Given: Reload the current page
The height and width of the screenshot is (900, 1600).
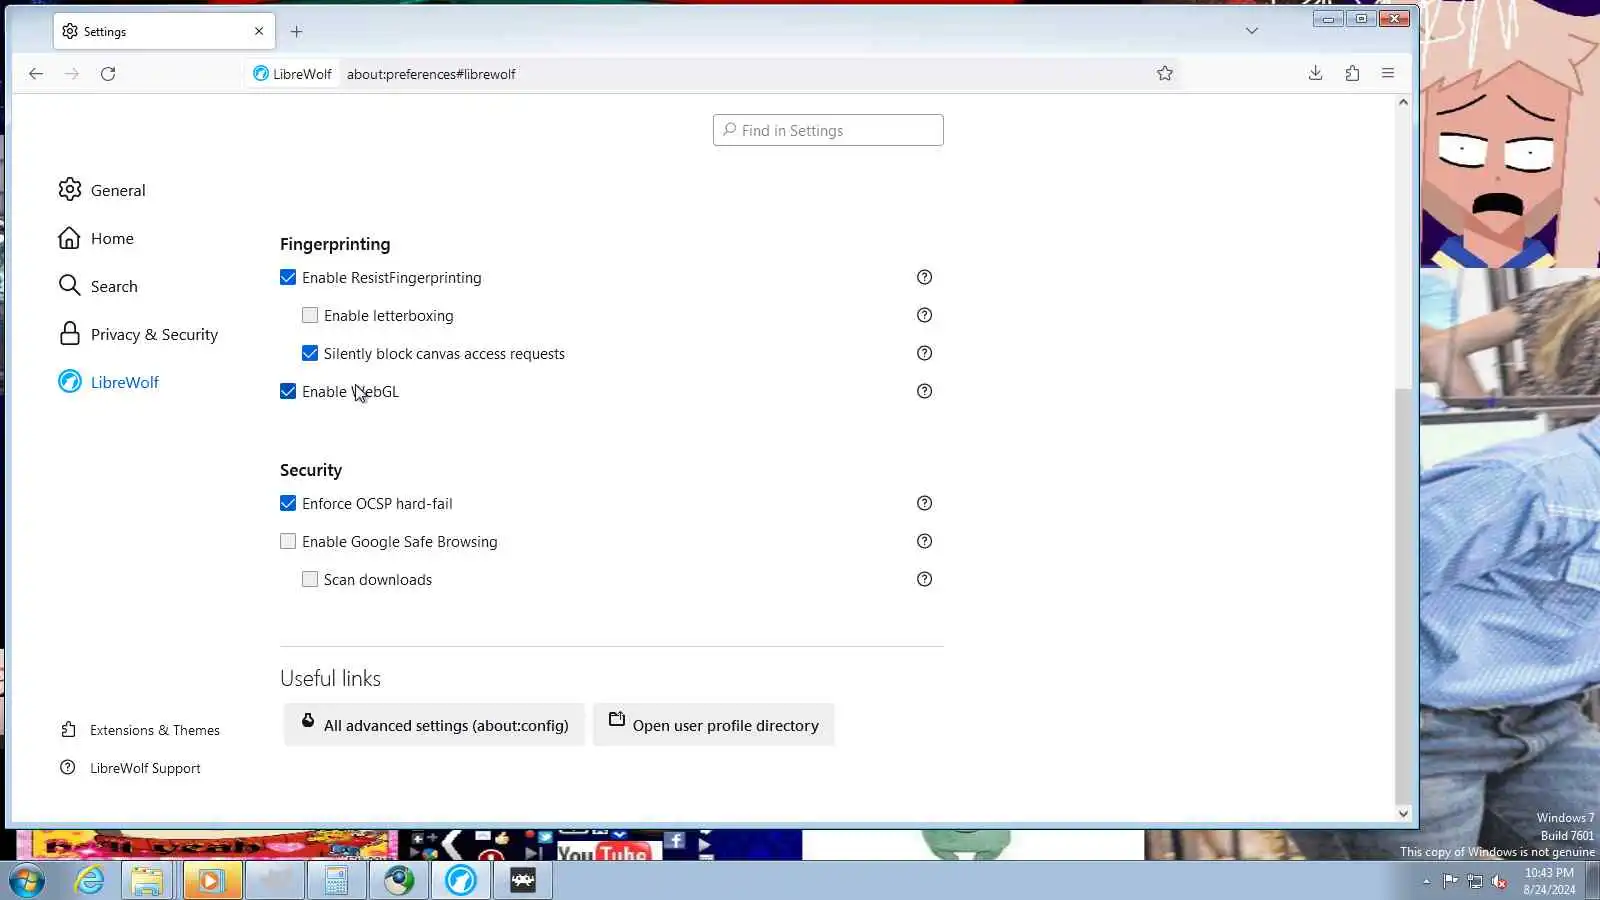Looking at the screenshot, I should [x=108, y=74].
